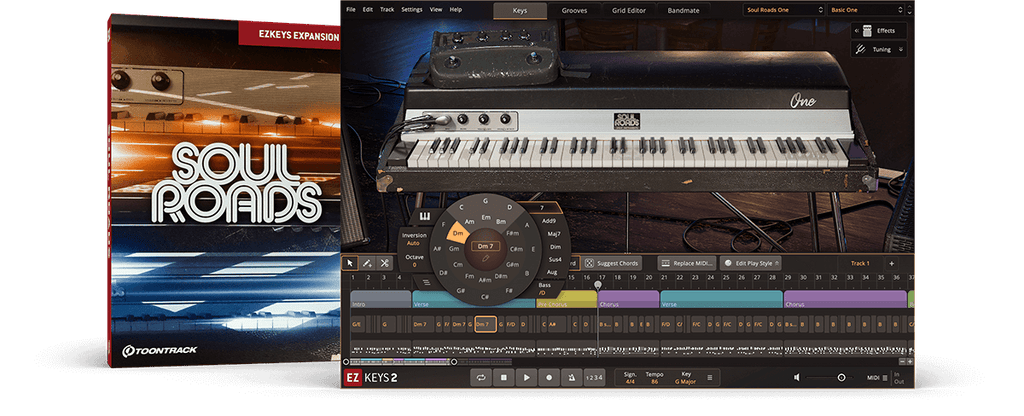Open the View menu
Image resolution: width=1024 pixels, height=416 pixels.
[436, 10]
